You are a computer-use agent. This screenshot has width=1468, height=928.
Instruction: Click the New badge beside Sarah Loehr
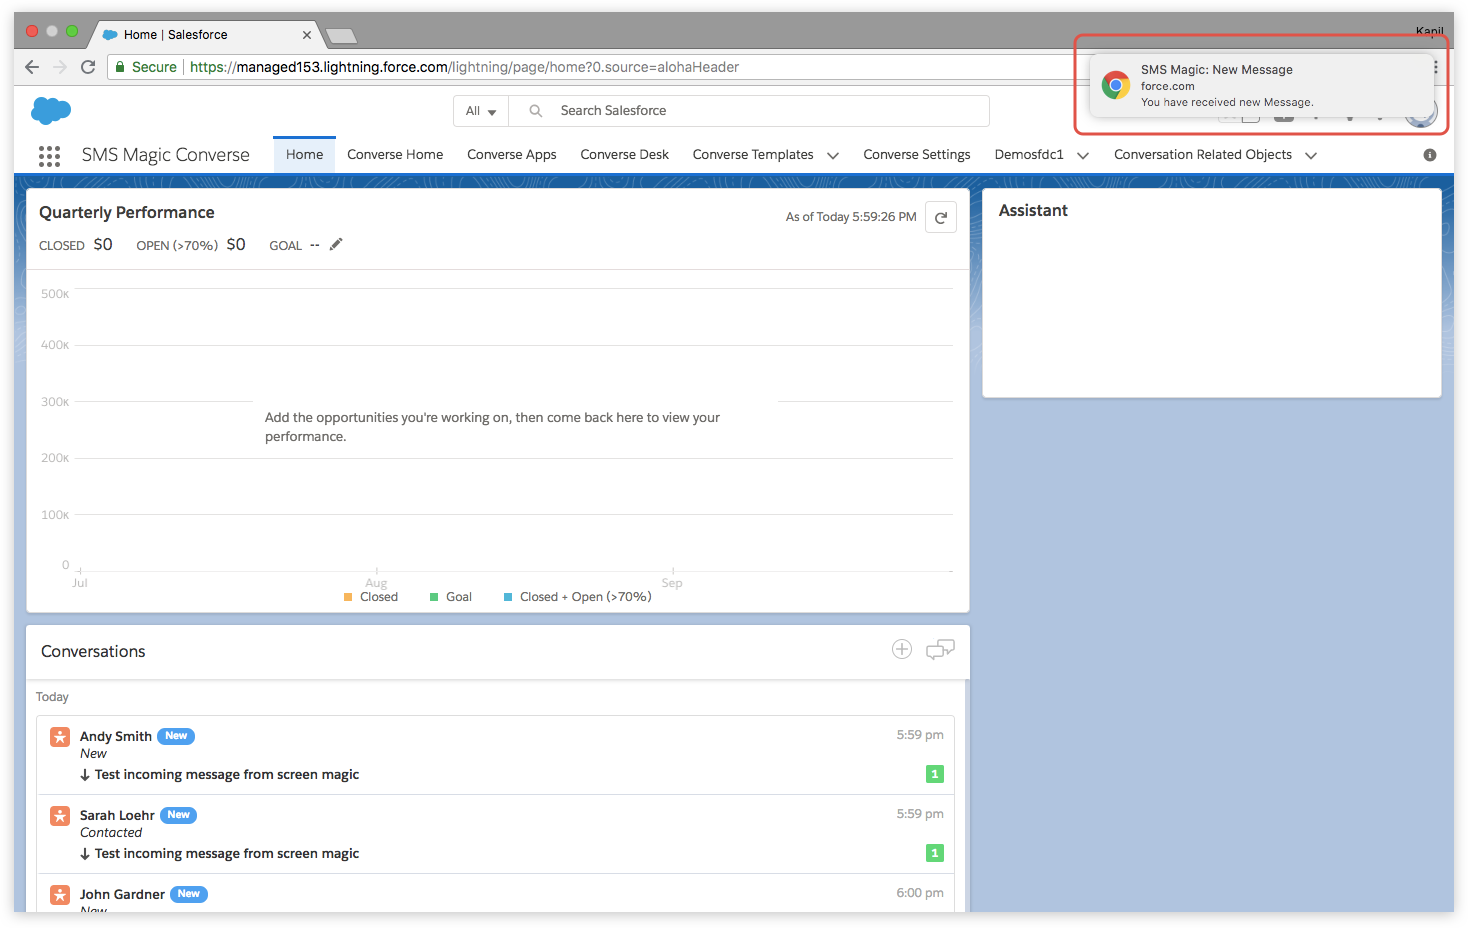[x=178, y=815]
